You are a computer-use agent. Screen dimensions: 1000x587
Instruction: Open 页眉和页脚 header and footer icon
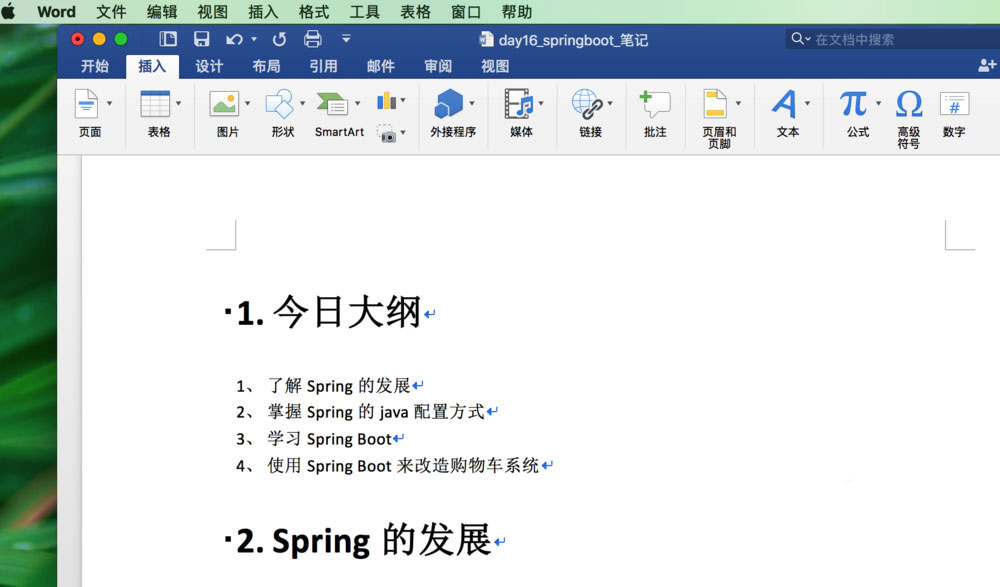tap(716, 104)
